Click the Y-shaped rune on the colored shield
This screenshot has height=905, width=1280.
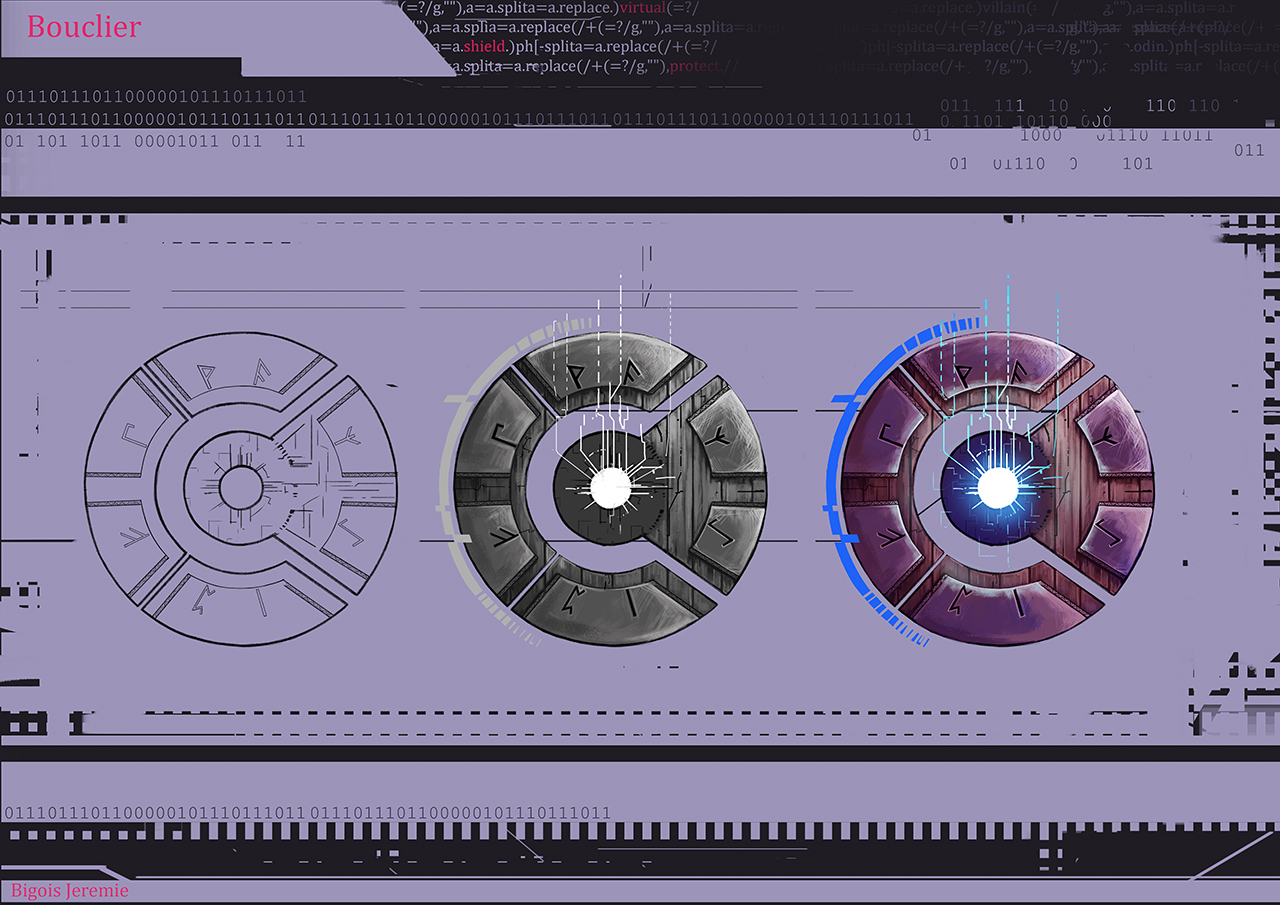(x=1107, y=438)
